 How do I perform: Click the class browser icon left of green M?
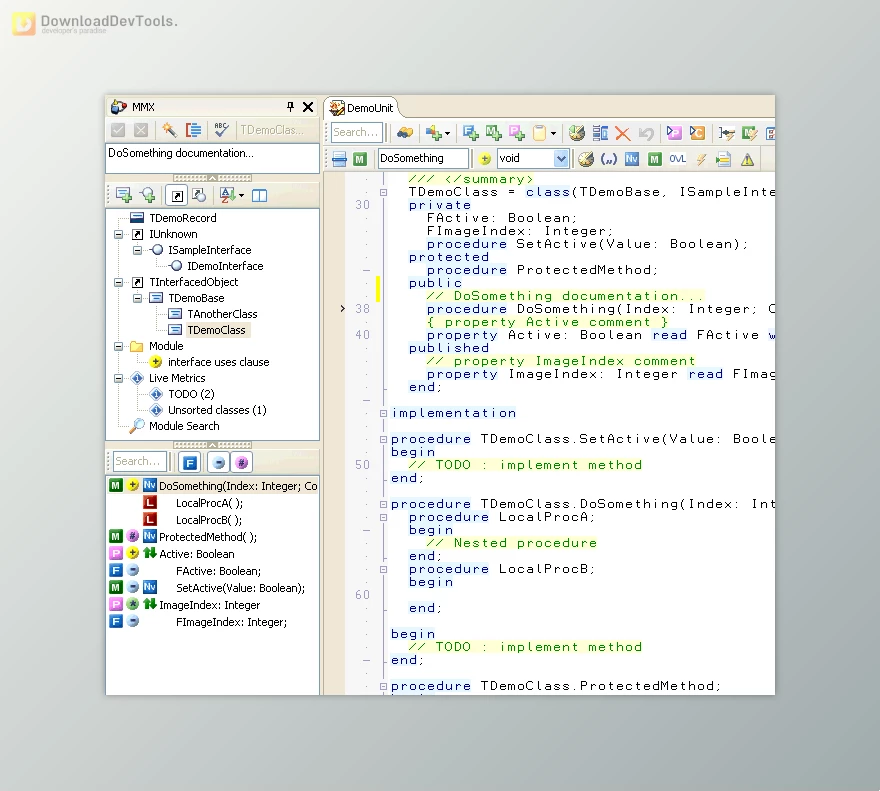pos(339,159)
